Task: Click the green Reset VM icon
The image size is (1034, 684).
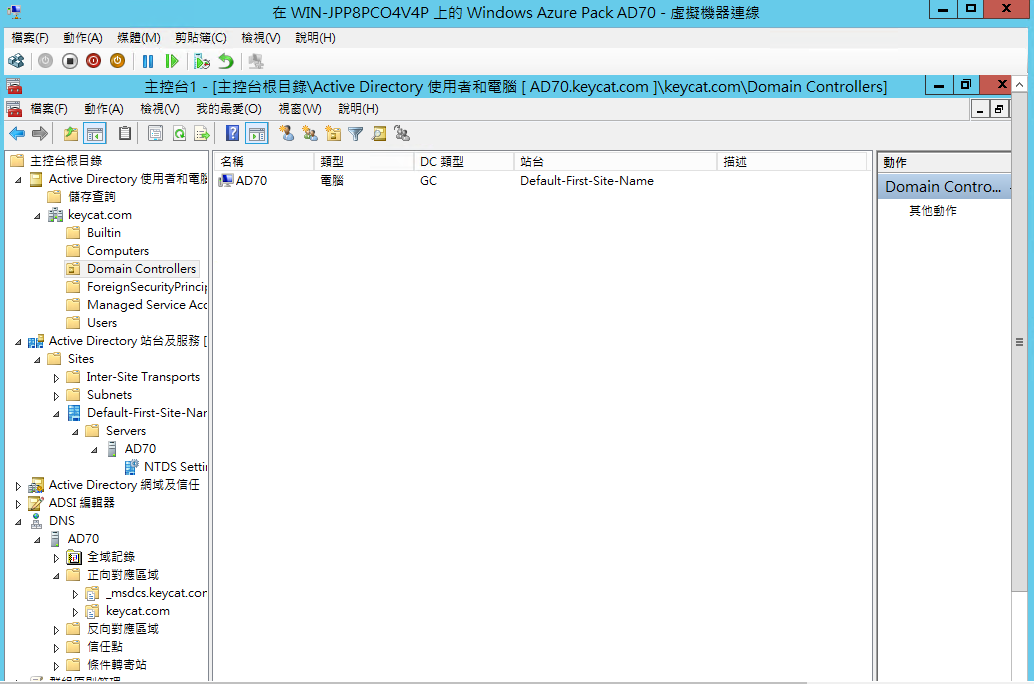Action: point(171,61)
